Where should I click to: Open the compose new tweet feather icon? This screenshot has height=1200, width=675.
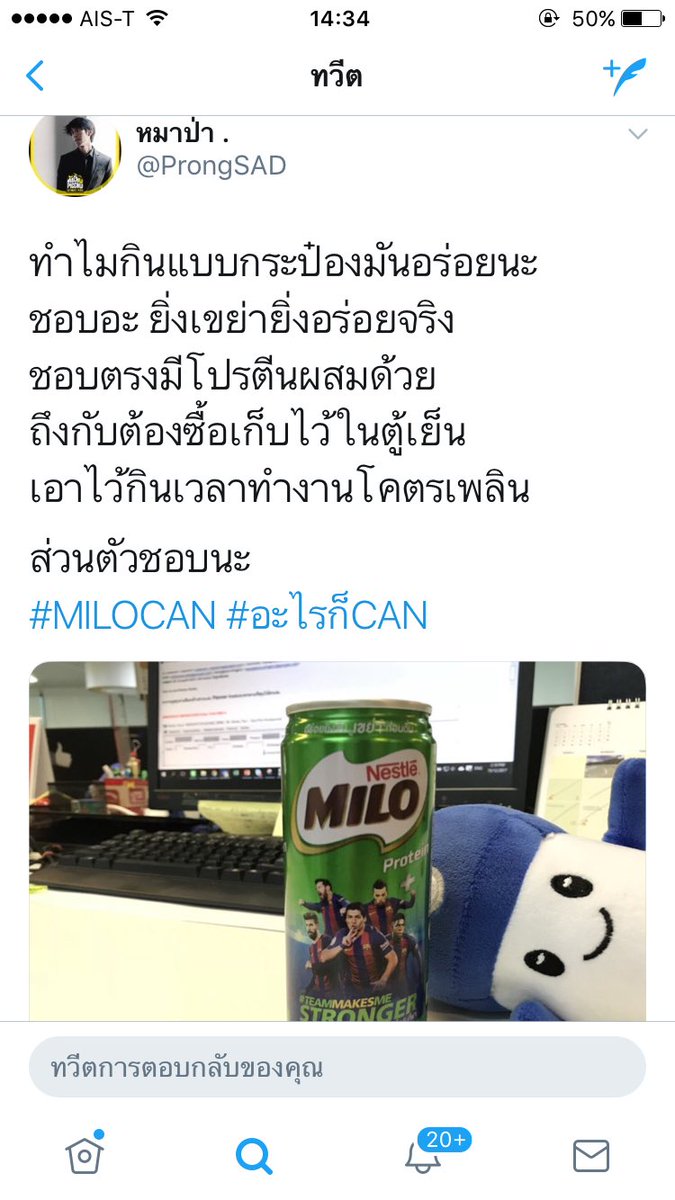(624, 76)
